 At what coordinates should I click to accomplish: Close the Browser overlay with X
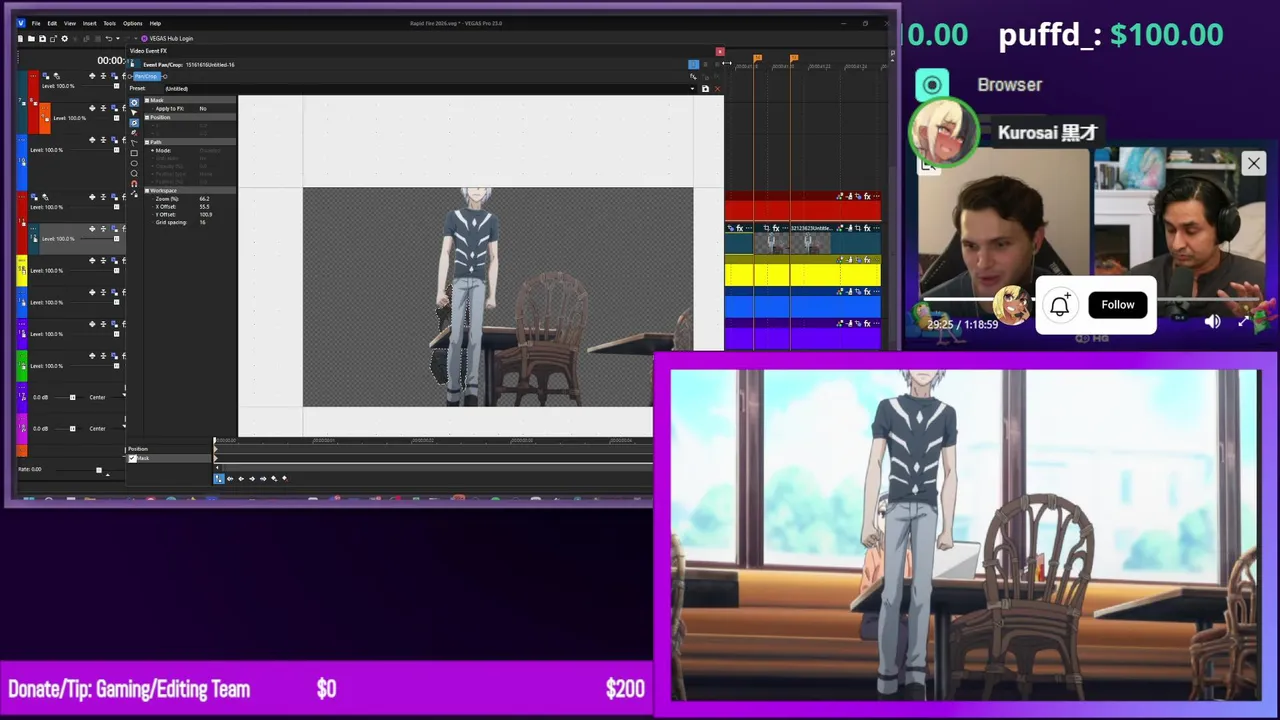(x=1253, y=163)
